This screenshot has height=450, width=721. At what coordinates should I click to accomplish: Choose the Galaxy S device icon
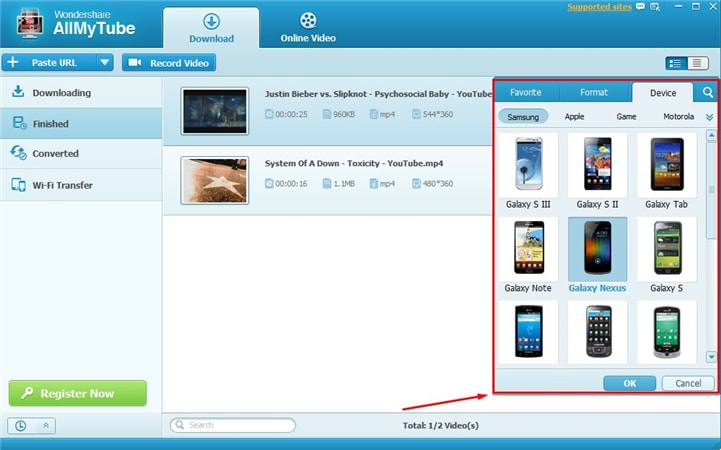click(x=667, y=249)
